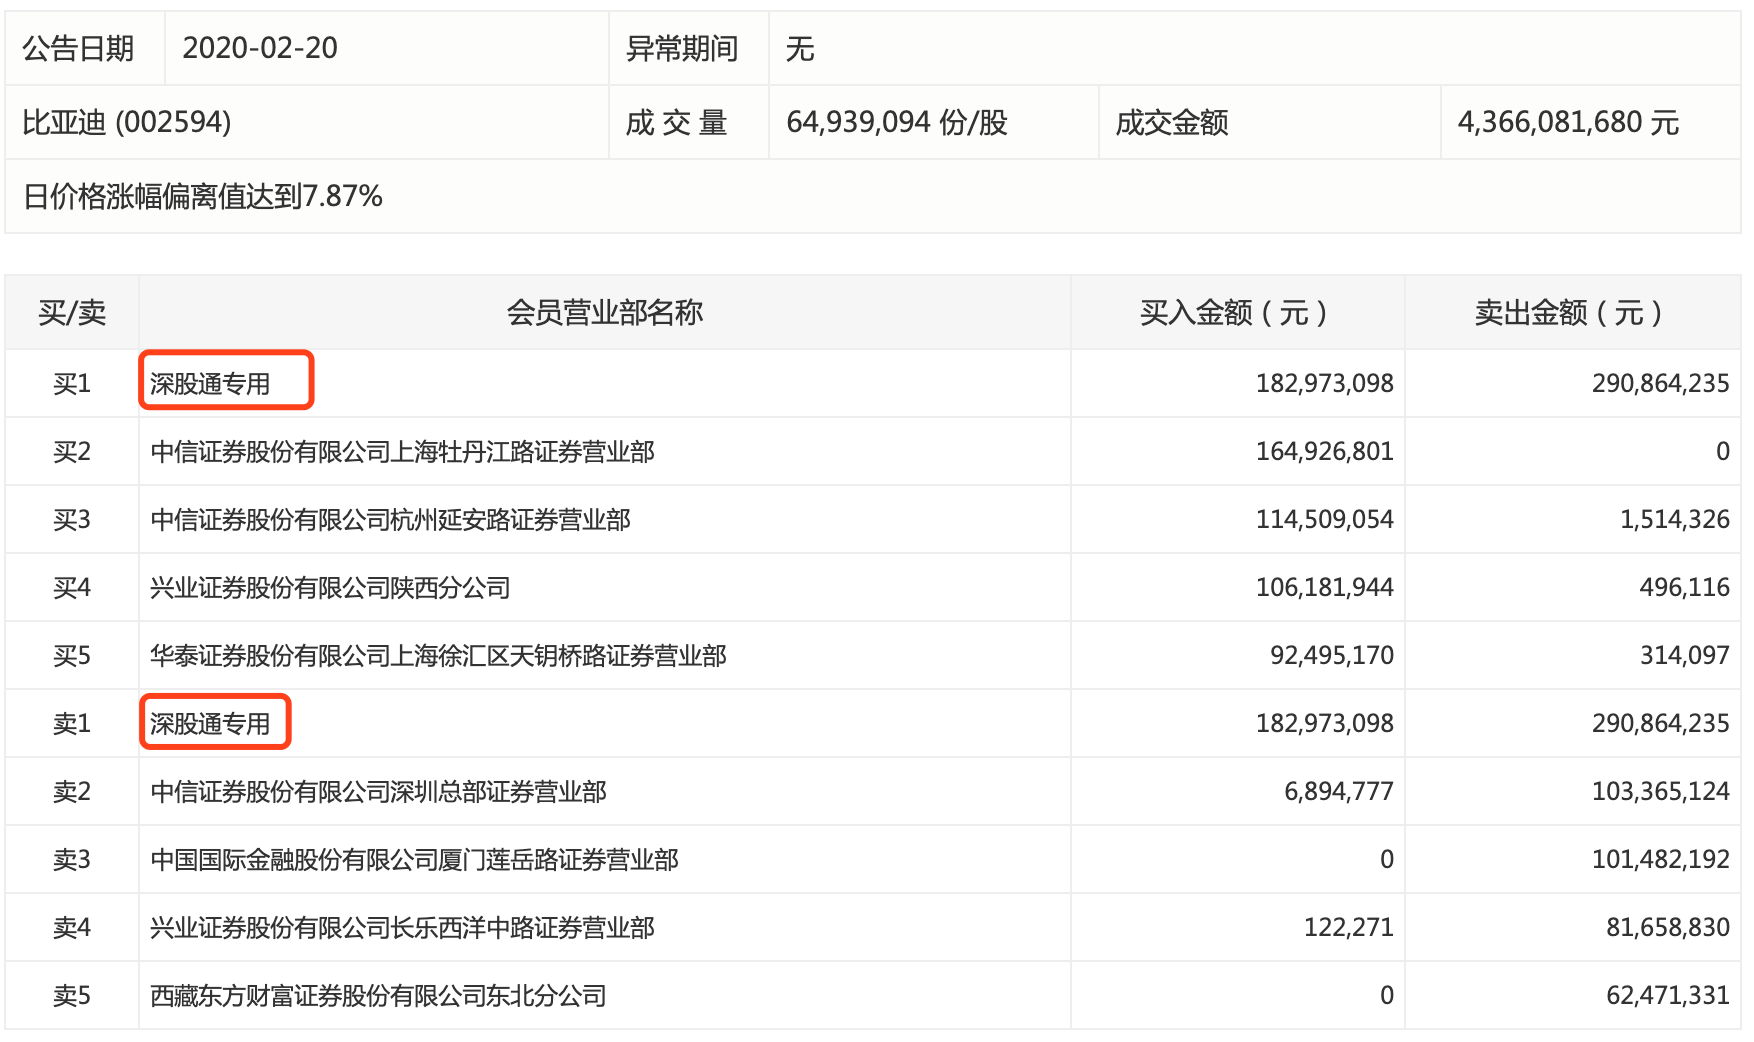Select the highlighted 深股通专用 in row 买1
This screenshot has width=1754, height=1042.
210,384
